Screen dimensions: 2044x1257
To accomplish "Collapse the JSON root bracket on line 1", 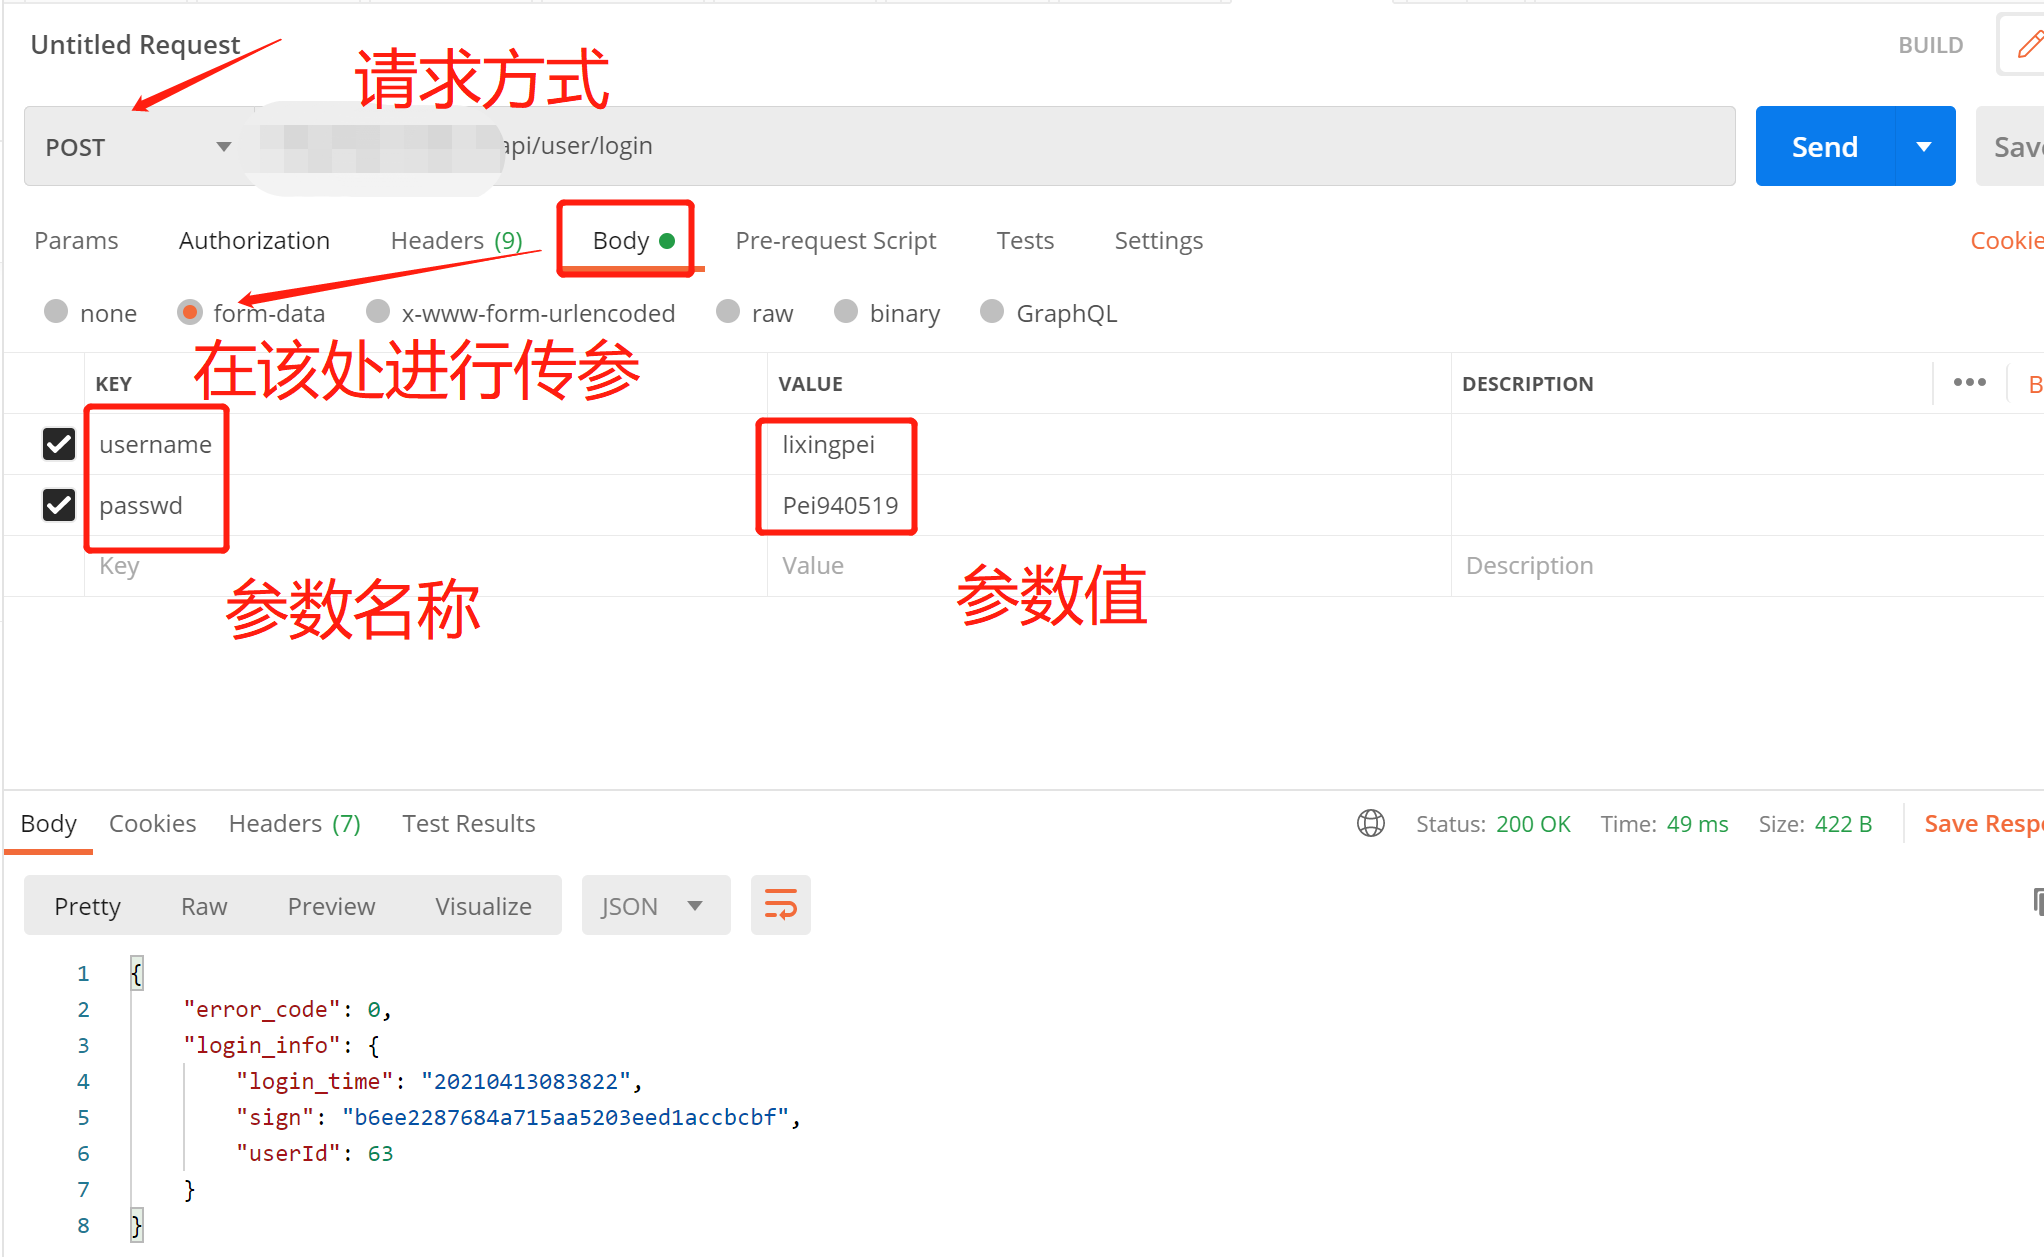I will [x=137, y=973].
